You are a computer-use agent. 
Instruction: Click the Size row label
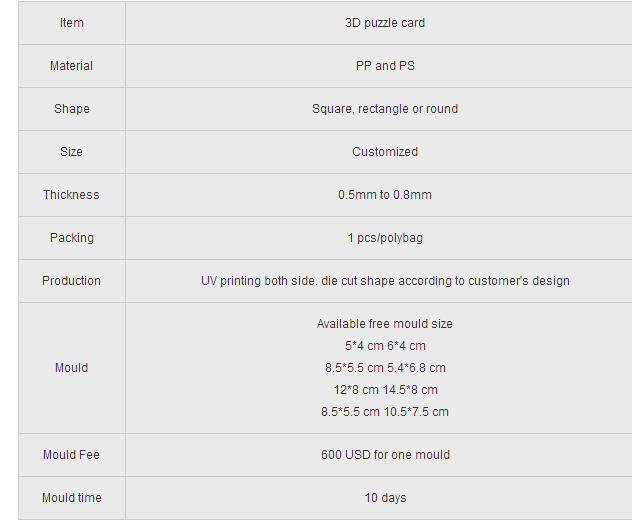(72, 152)
